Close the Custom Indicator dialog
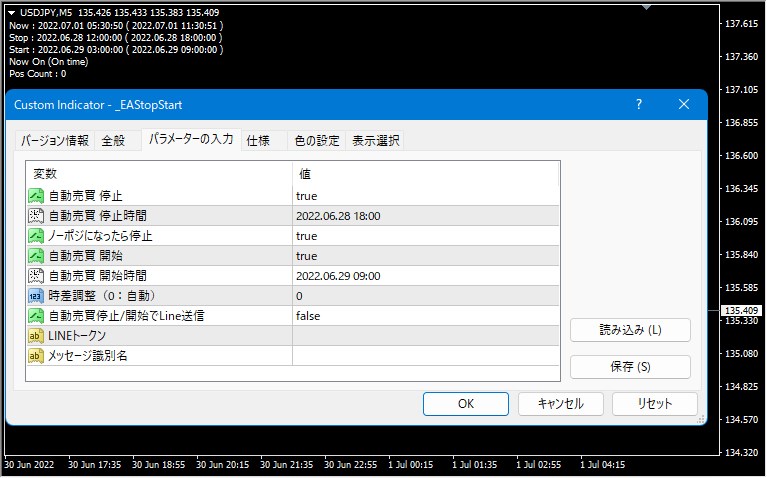 click(x=684, y=104)
